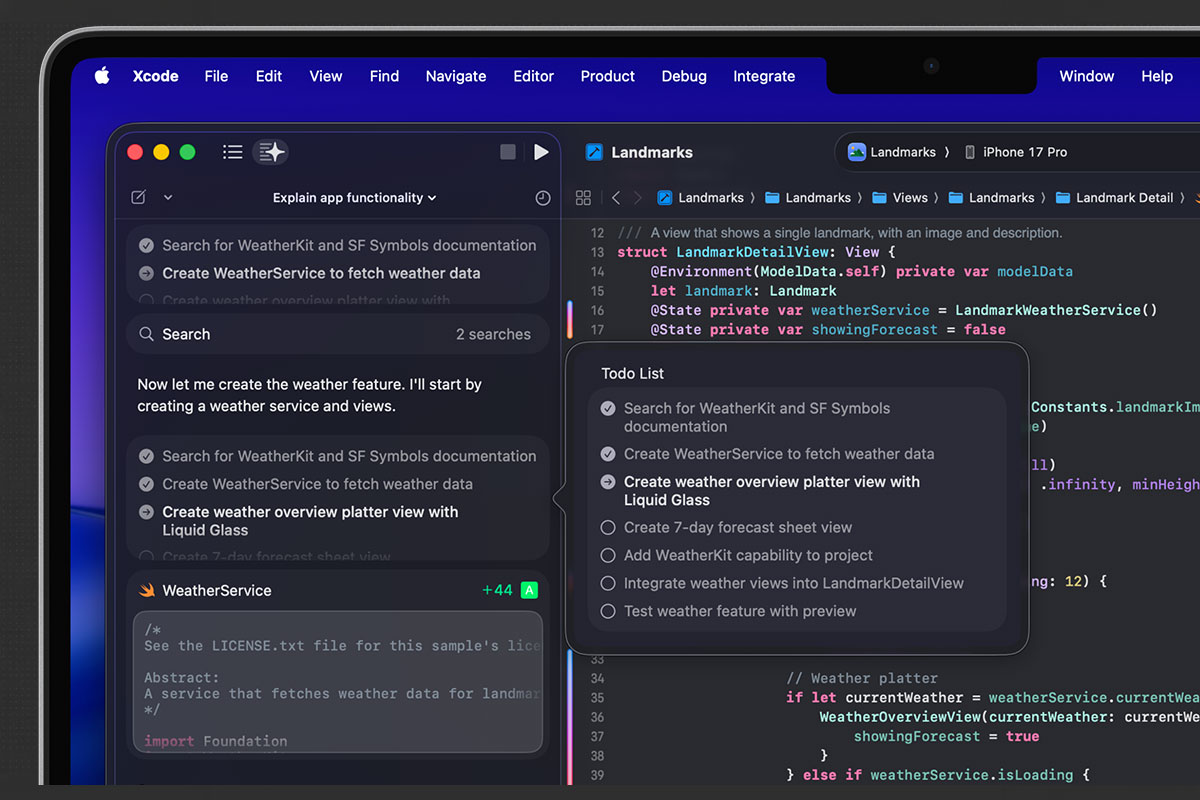Choose the iPhone 17 Pro run destination
This screenshot has width=1200, height=800.
1016,152
